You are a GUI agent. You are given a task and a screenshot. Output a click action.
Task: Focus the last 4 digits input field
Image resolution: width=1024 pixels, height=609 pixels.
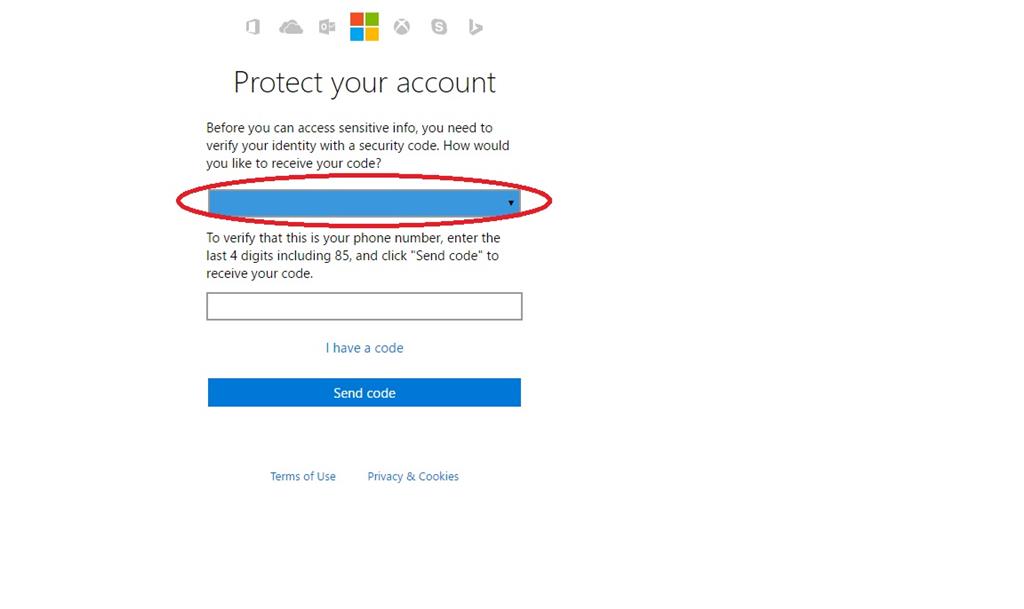click(x=364, y=306)
